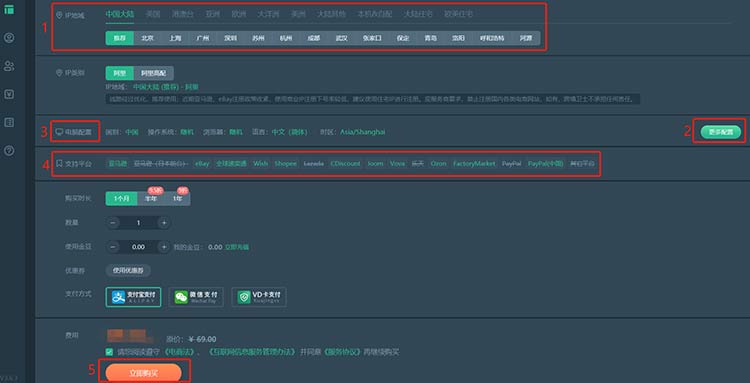Choose Alipay as payment method
750x383 pixels.
point(133,297)
